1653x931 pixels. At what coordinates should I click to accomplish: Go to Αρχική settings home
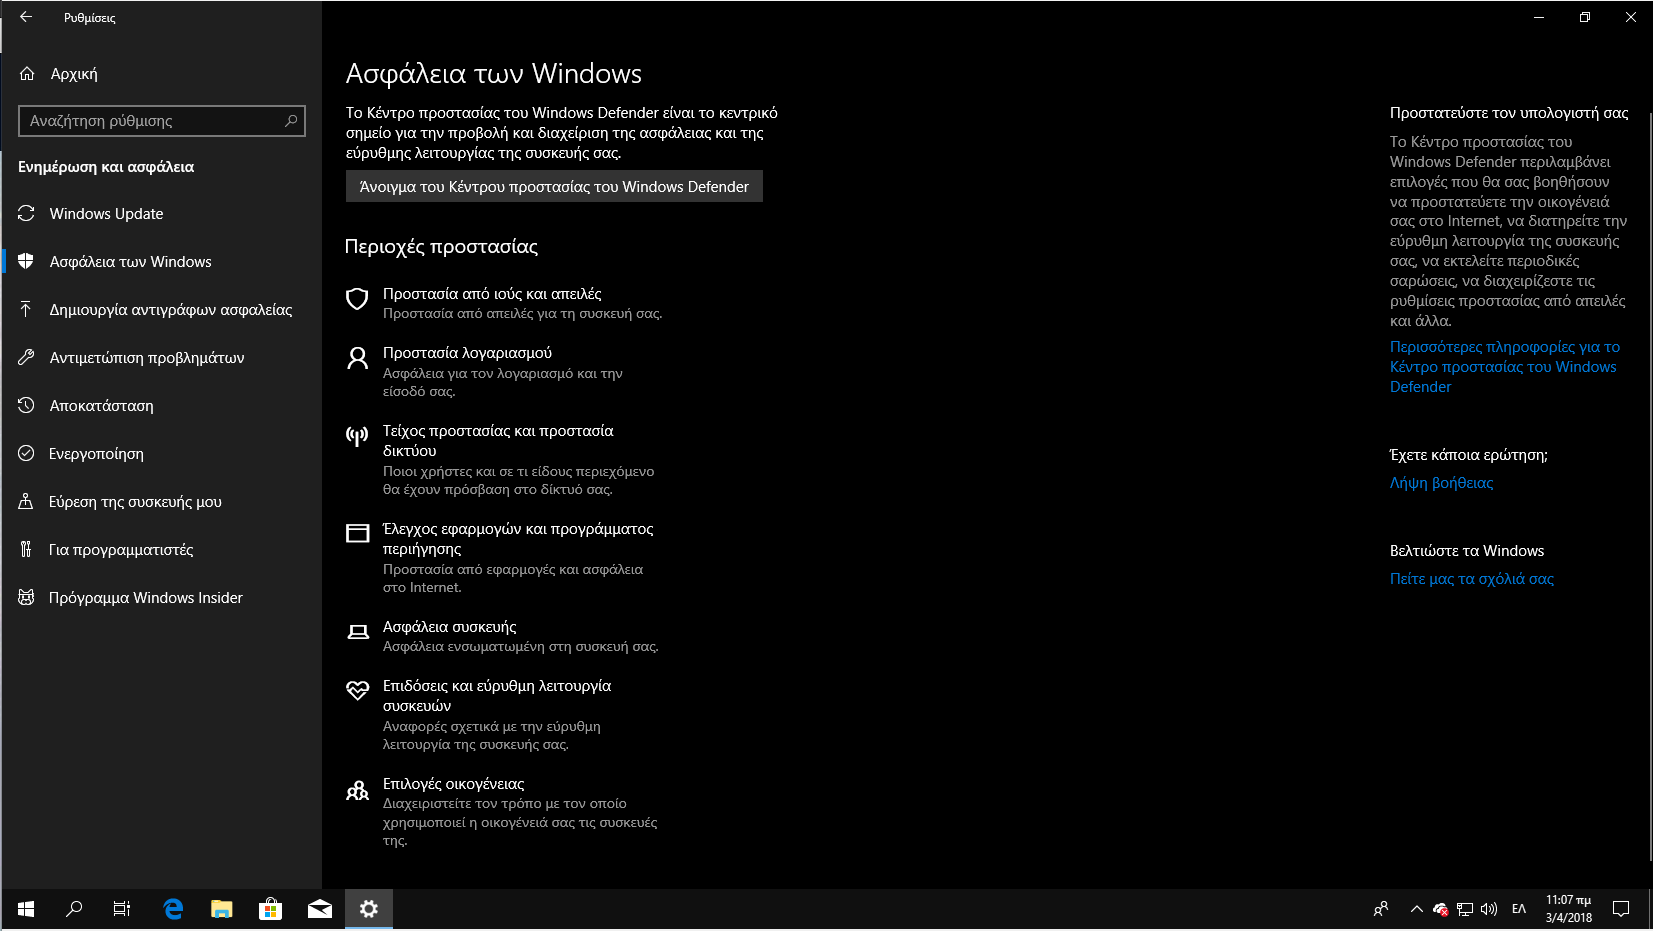point(162,74)
